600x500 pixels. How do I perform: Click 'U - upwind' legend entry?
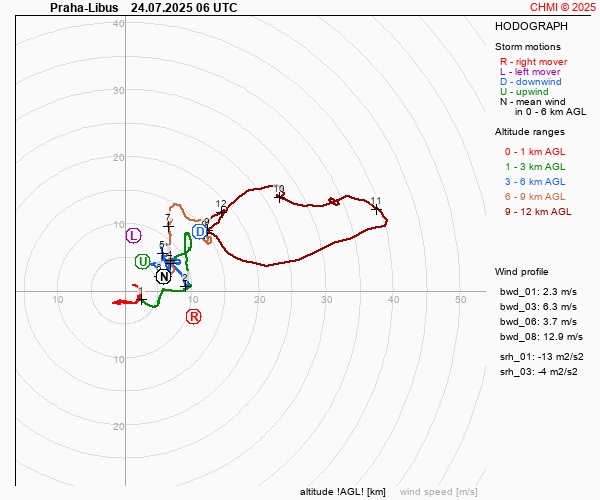[x=524, y=92]
